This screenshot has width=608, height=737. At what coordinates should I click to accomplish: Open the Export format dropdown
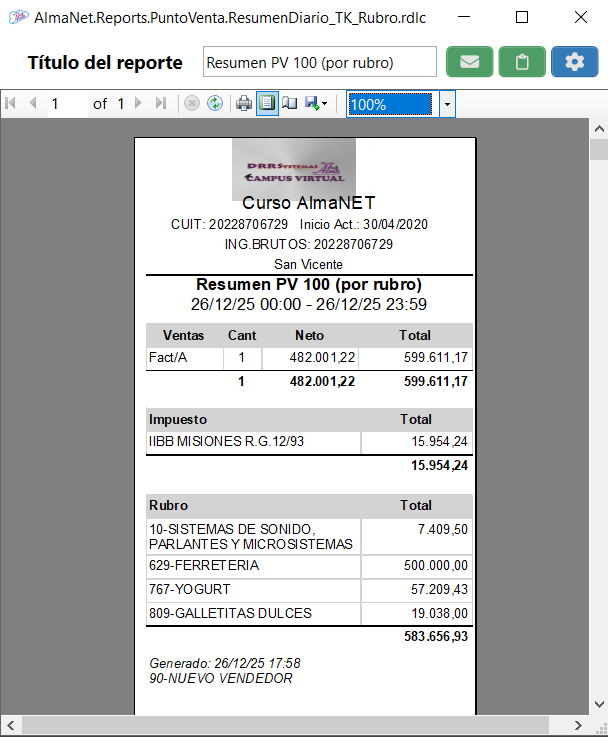pyautogui.click(x=317, y=104)
